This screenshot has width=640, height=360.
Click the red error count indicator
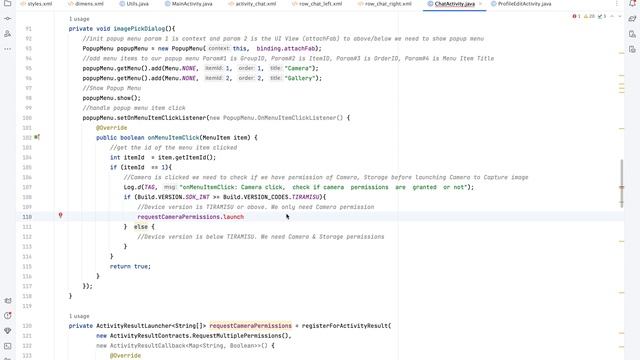[x=576, y=16]
